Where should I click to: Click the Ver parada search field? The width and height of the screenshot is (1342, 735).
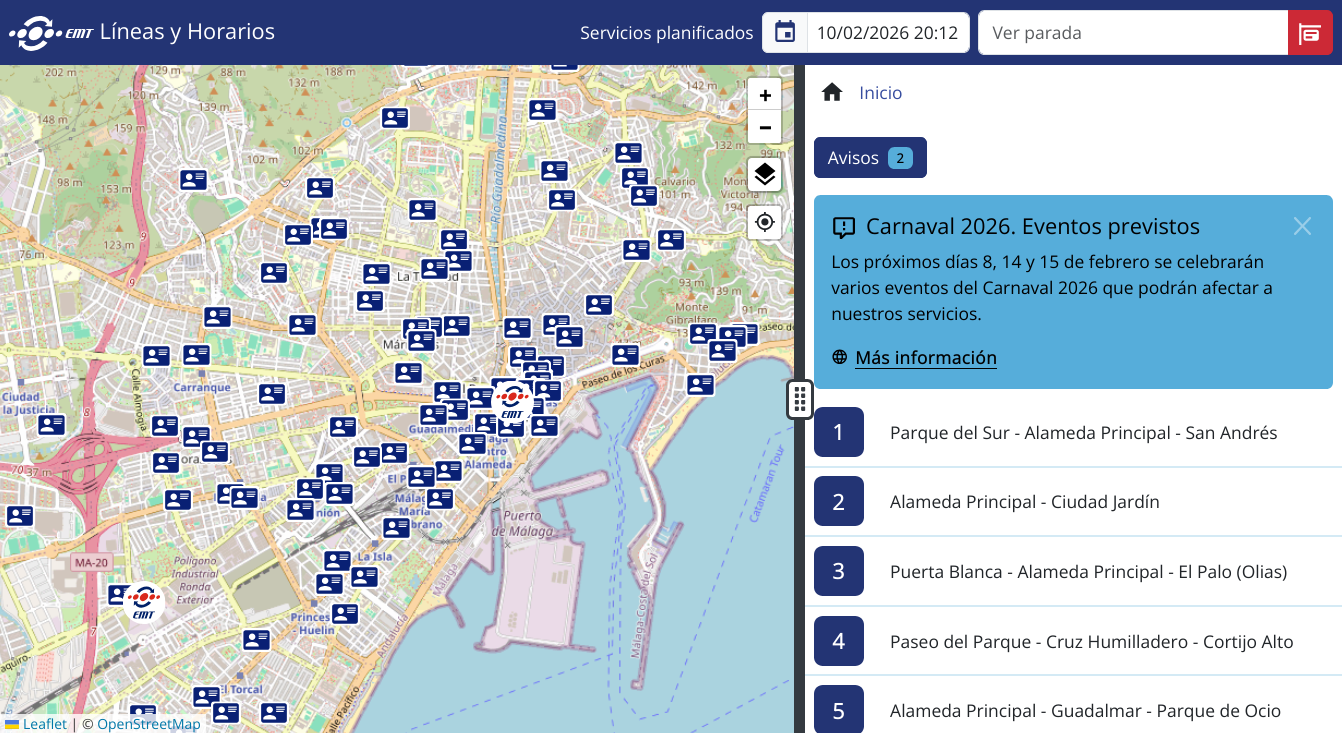[1132, 33]
